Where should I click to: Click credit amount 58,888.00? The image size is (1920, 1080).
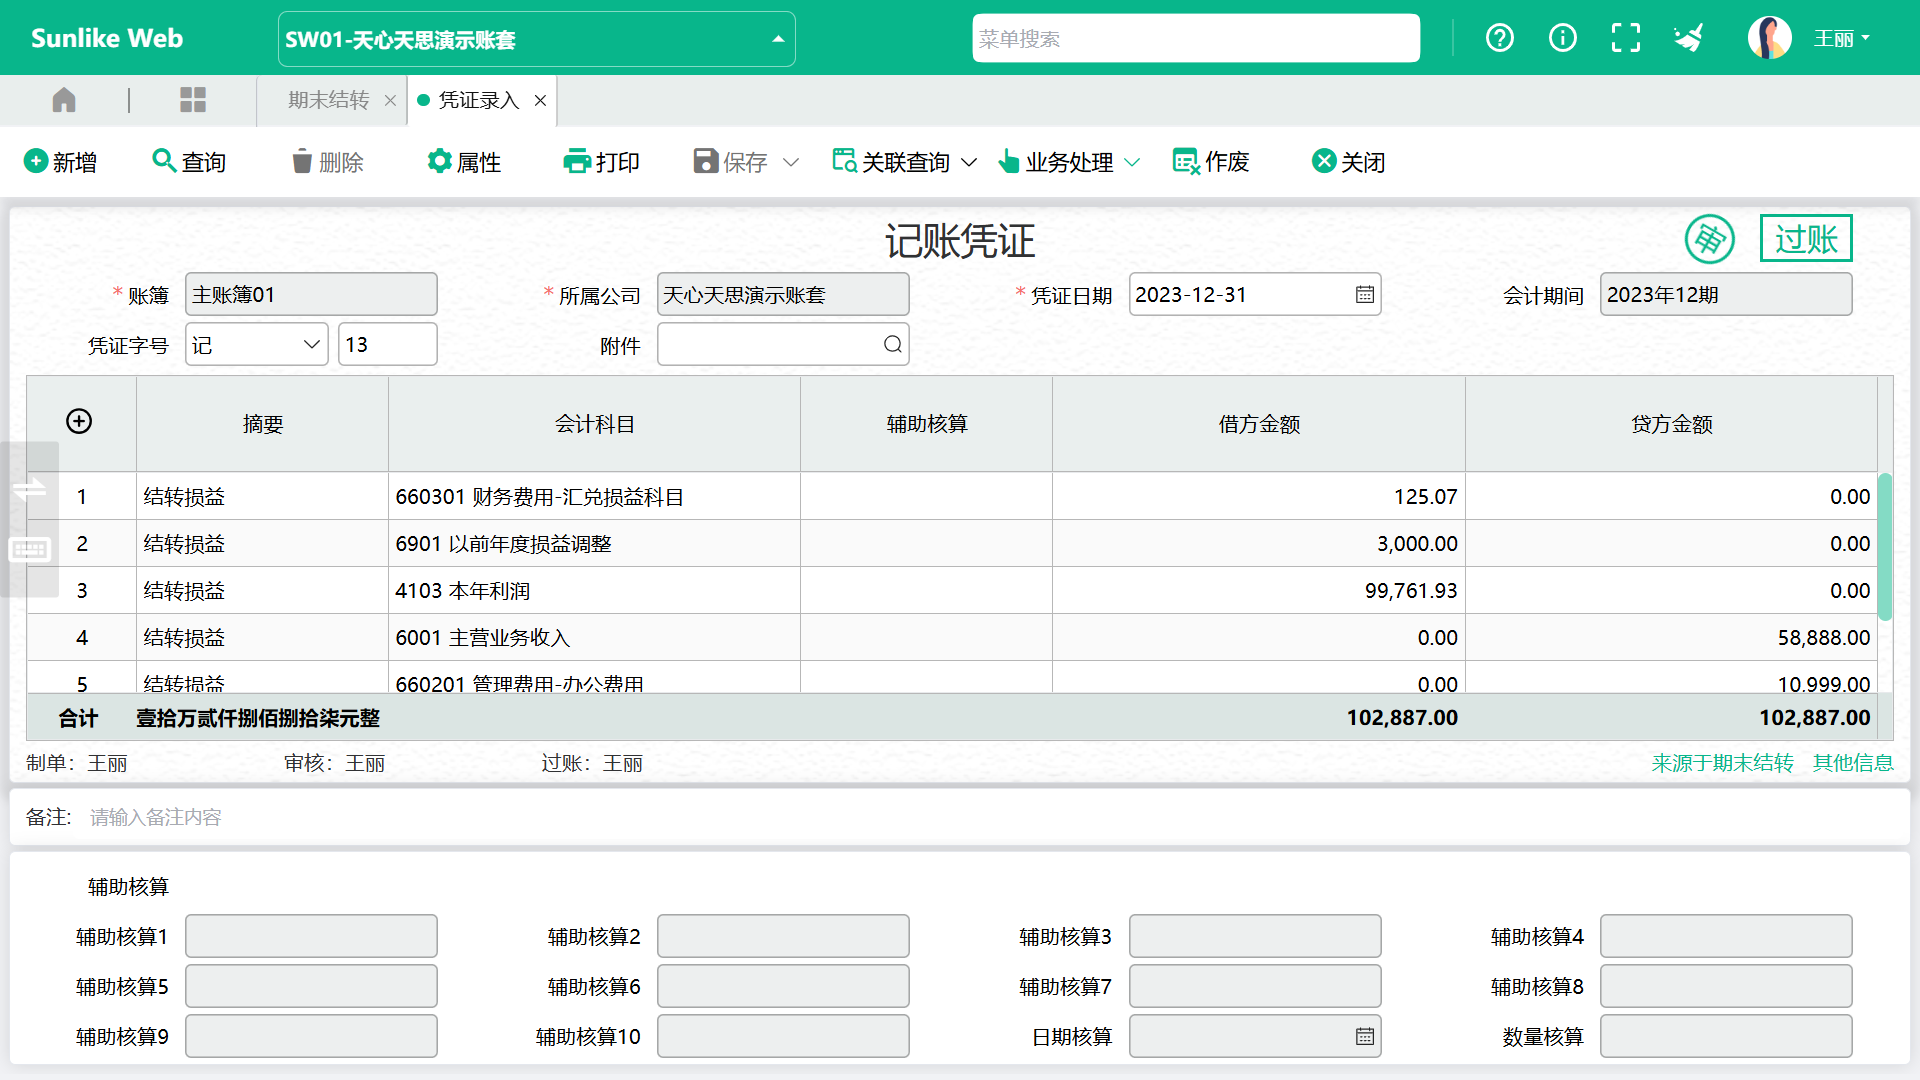[1671, 638]
